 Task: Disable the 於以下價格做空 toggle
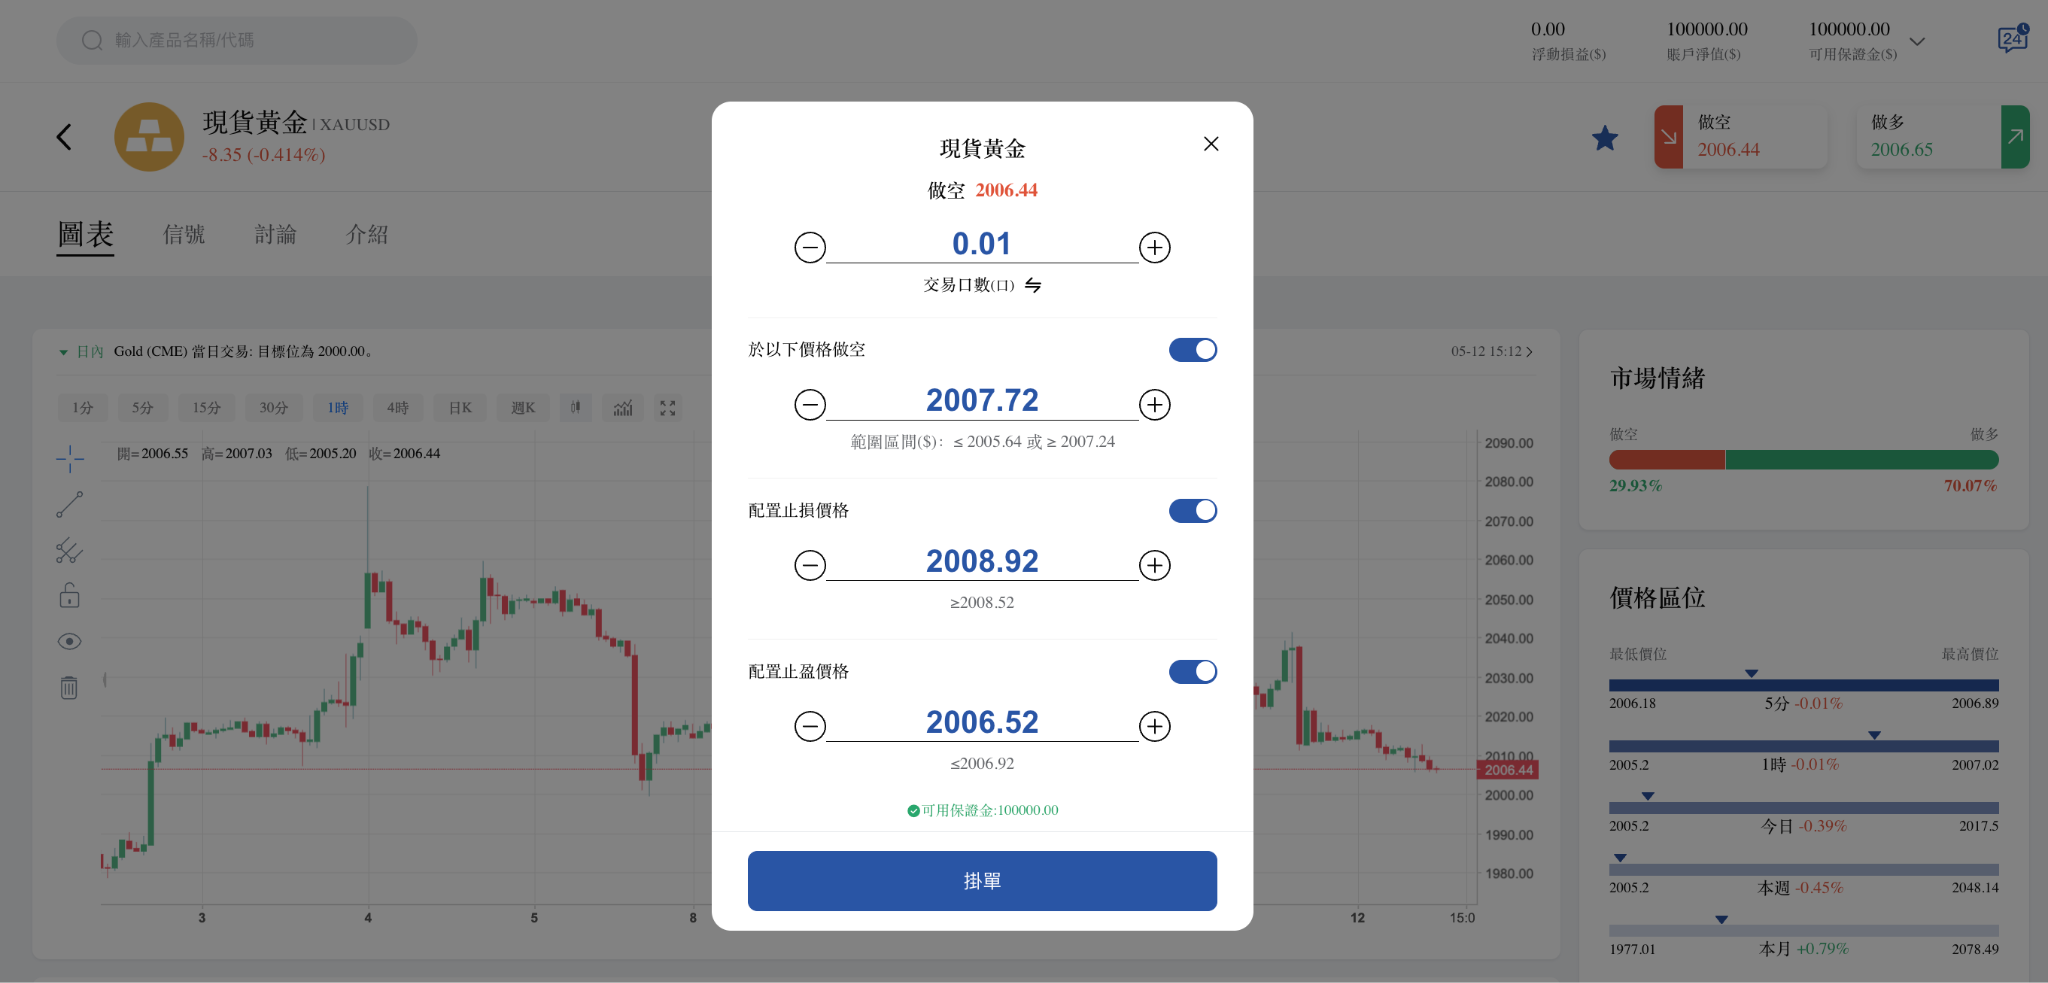(x=1192, y=349)
